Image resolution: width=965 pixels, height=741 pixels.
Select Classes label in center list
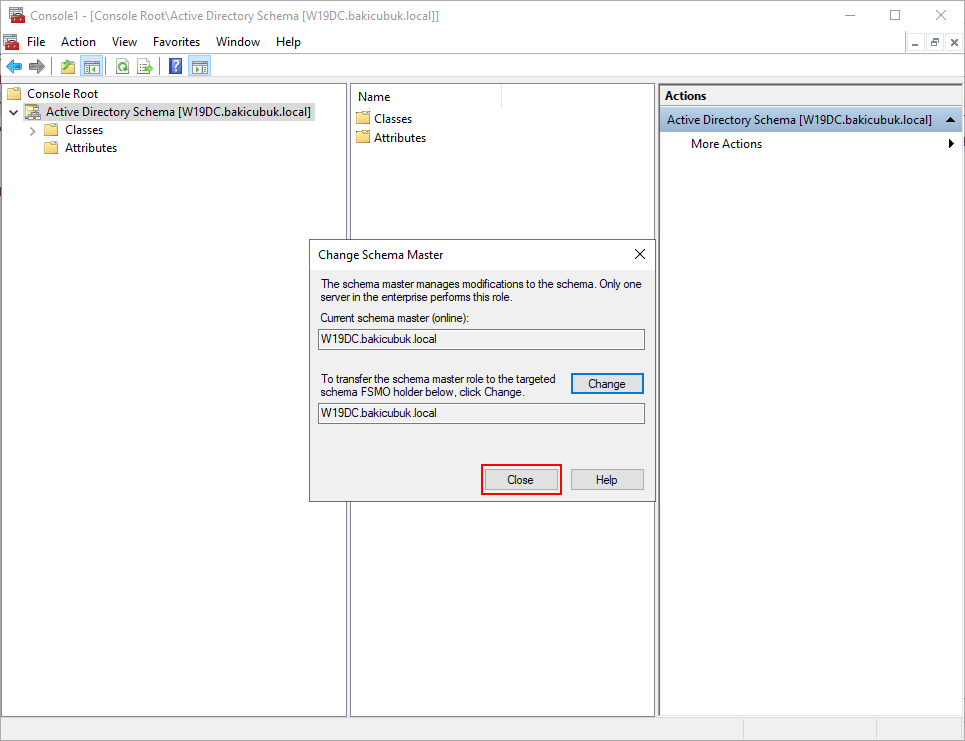393,118
